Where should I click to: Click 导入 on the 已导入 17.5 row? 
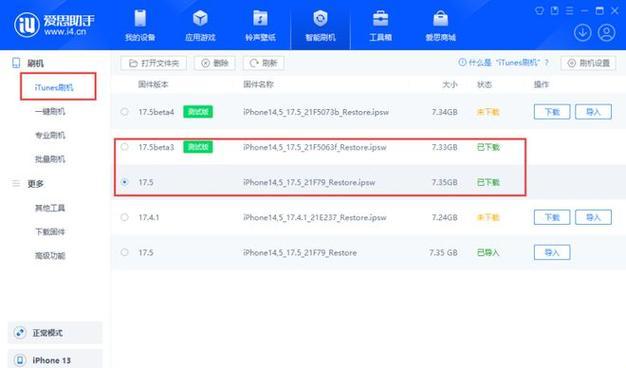(x=552, y=252)
